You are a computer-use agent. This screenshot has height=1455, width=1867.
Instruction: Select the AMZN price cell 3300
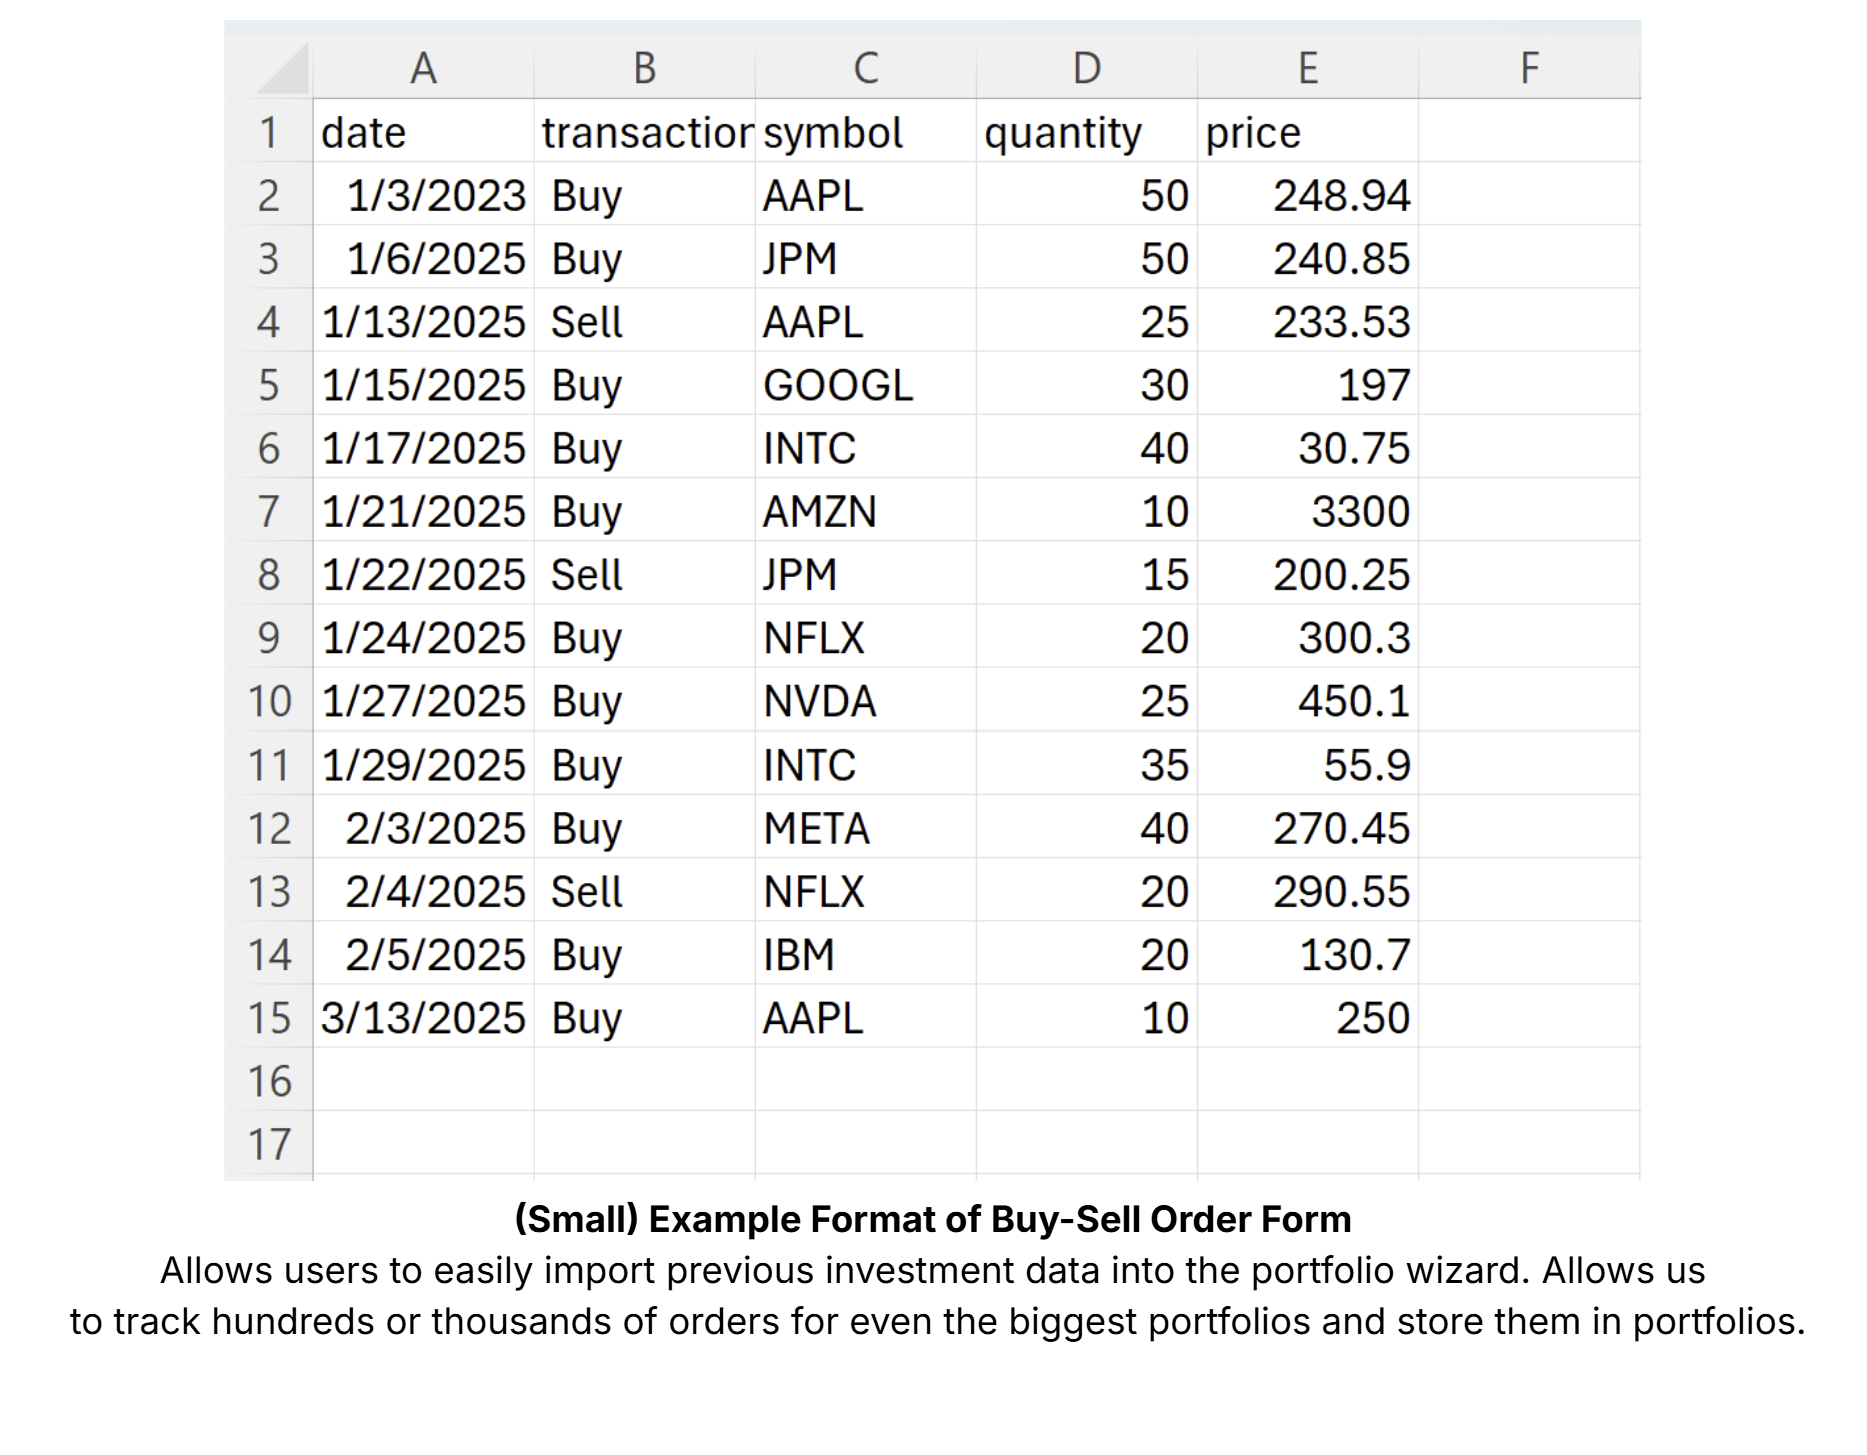tap(1307, 512)
